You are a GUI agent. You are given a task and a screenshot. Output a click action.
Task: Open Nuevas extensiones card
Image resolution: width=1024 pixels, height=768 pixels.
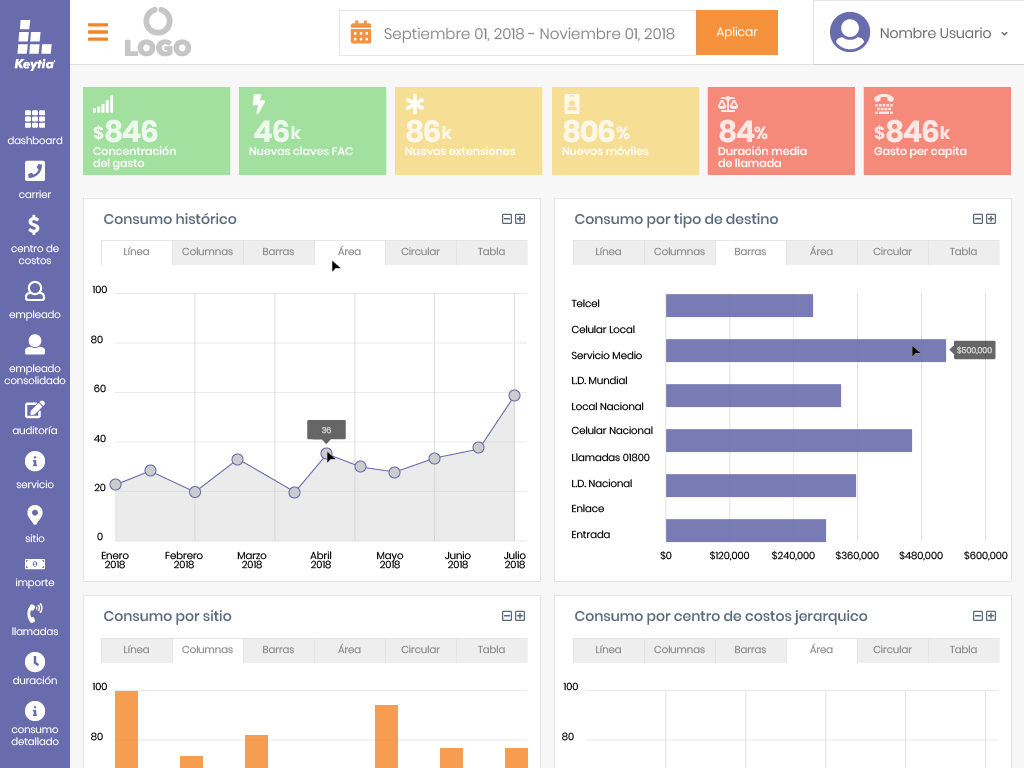coord(469,131)
